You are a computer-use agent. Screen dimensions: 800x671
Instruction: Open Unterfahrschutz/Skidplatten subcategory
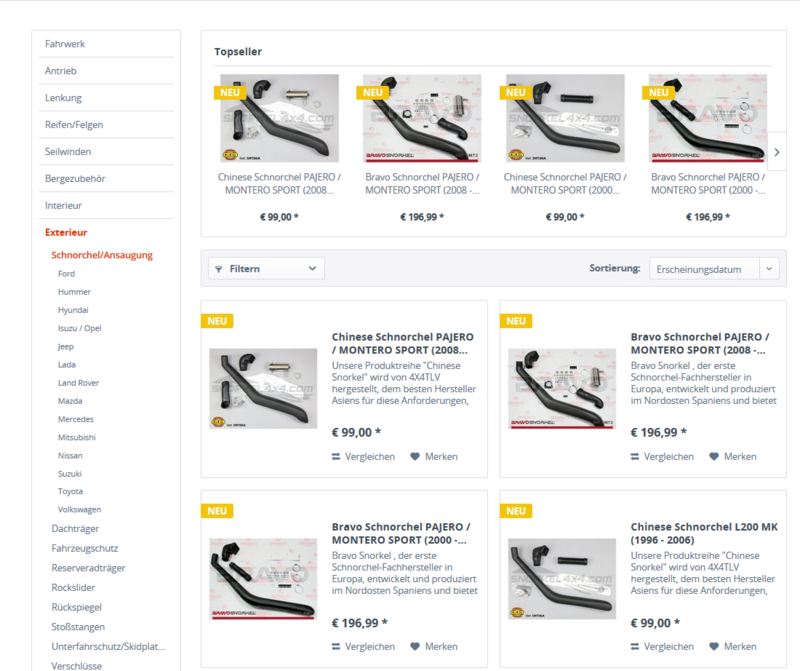(x=108, y=647)
